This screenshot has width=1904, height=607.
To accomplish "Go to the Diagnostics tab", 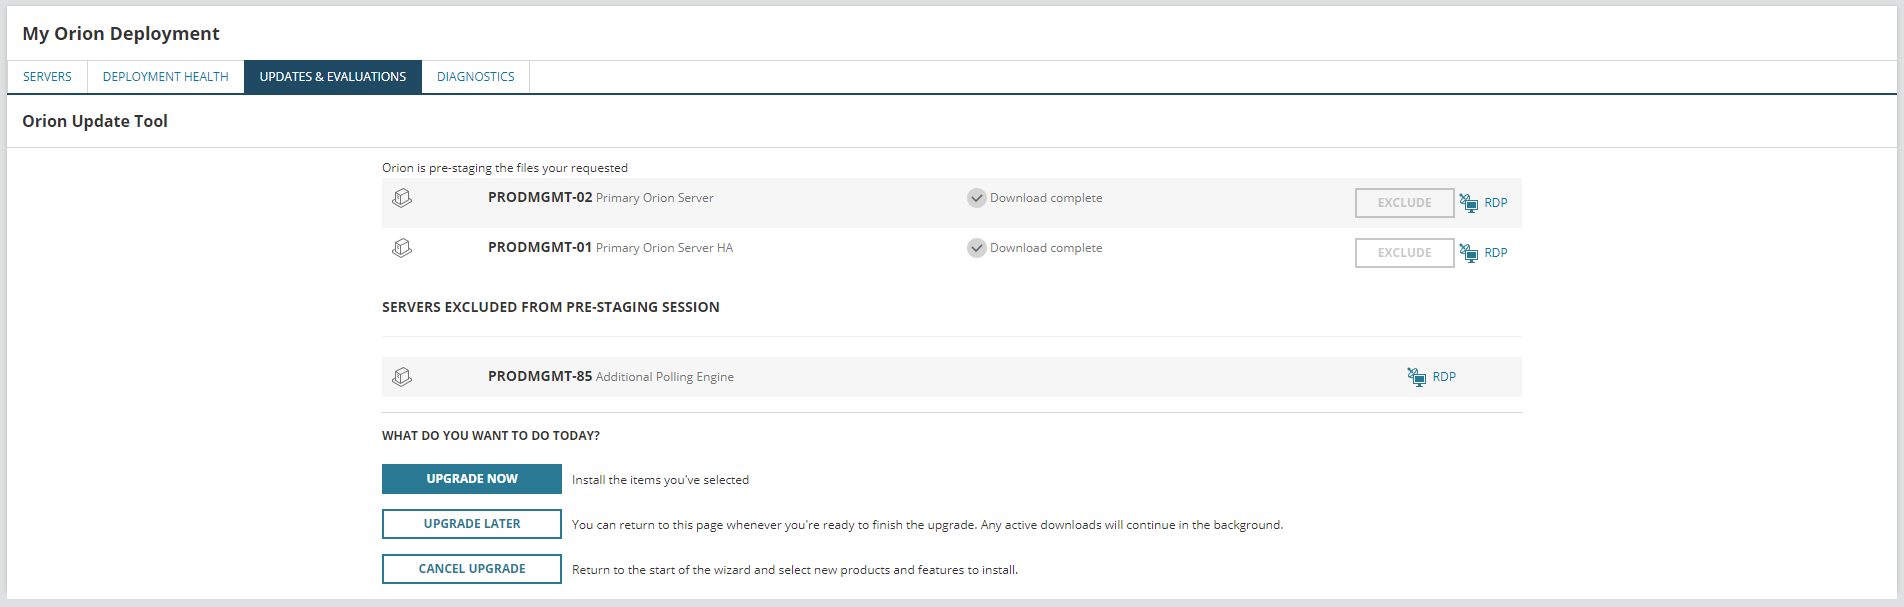I will (476, 77).
